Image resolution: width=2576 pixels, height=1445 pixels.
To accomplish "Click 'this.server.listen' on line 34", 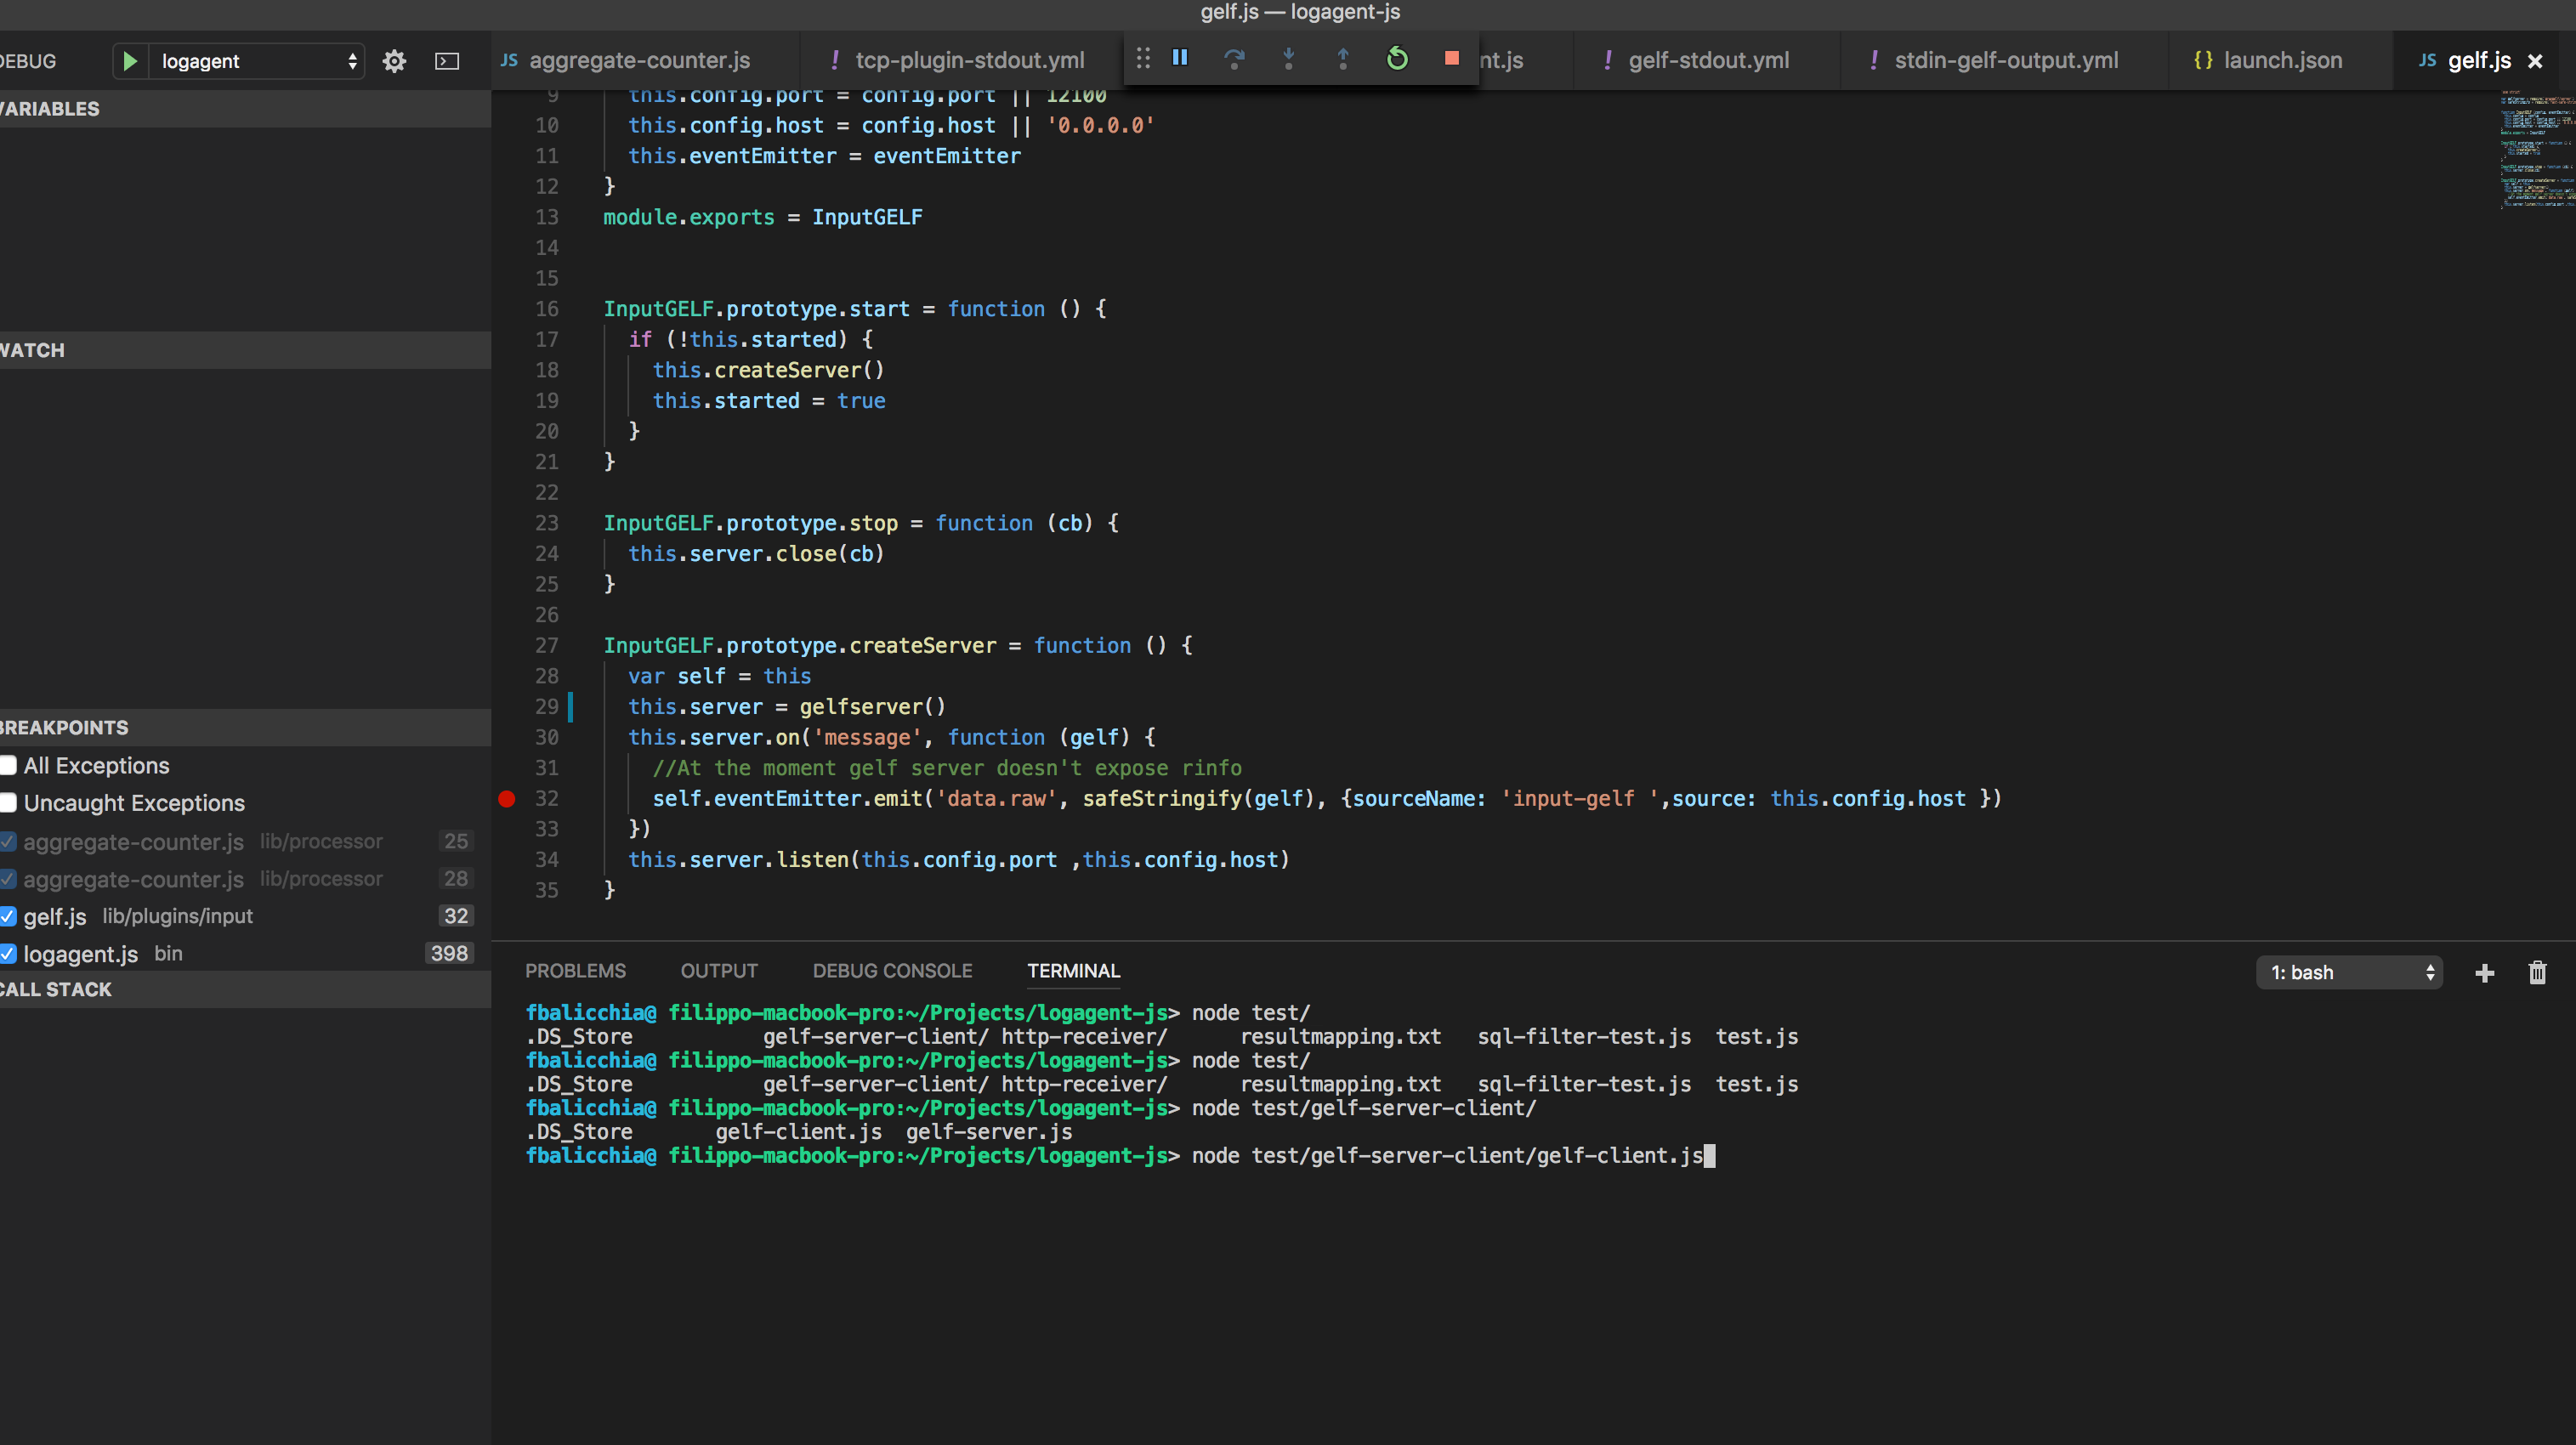I will [x=738, y=860].
